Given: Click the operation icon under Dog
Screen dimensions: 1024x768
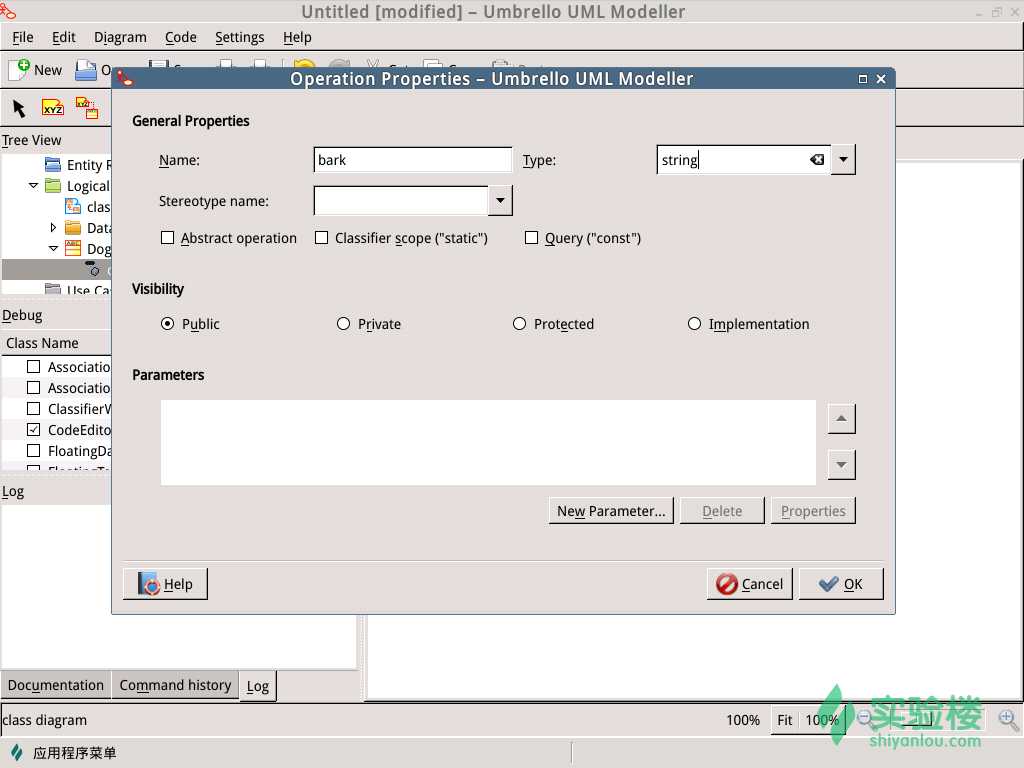Looking at the screenshot, I should (x=93, y=268).
